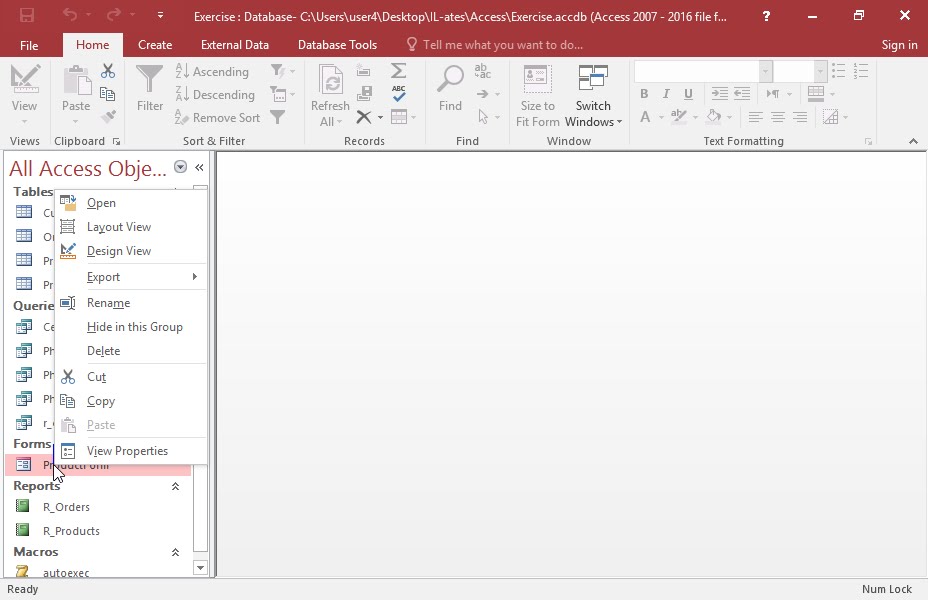The image size is (928, 600).
Task: Choose Cut in the context menu
Action: (x=131, y=377)
